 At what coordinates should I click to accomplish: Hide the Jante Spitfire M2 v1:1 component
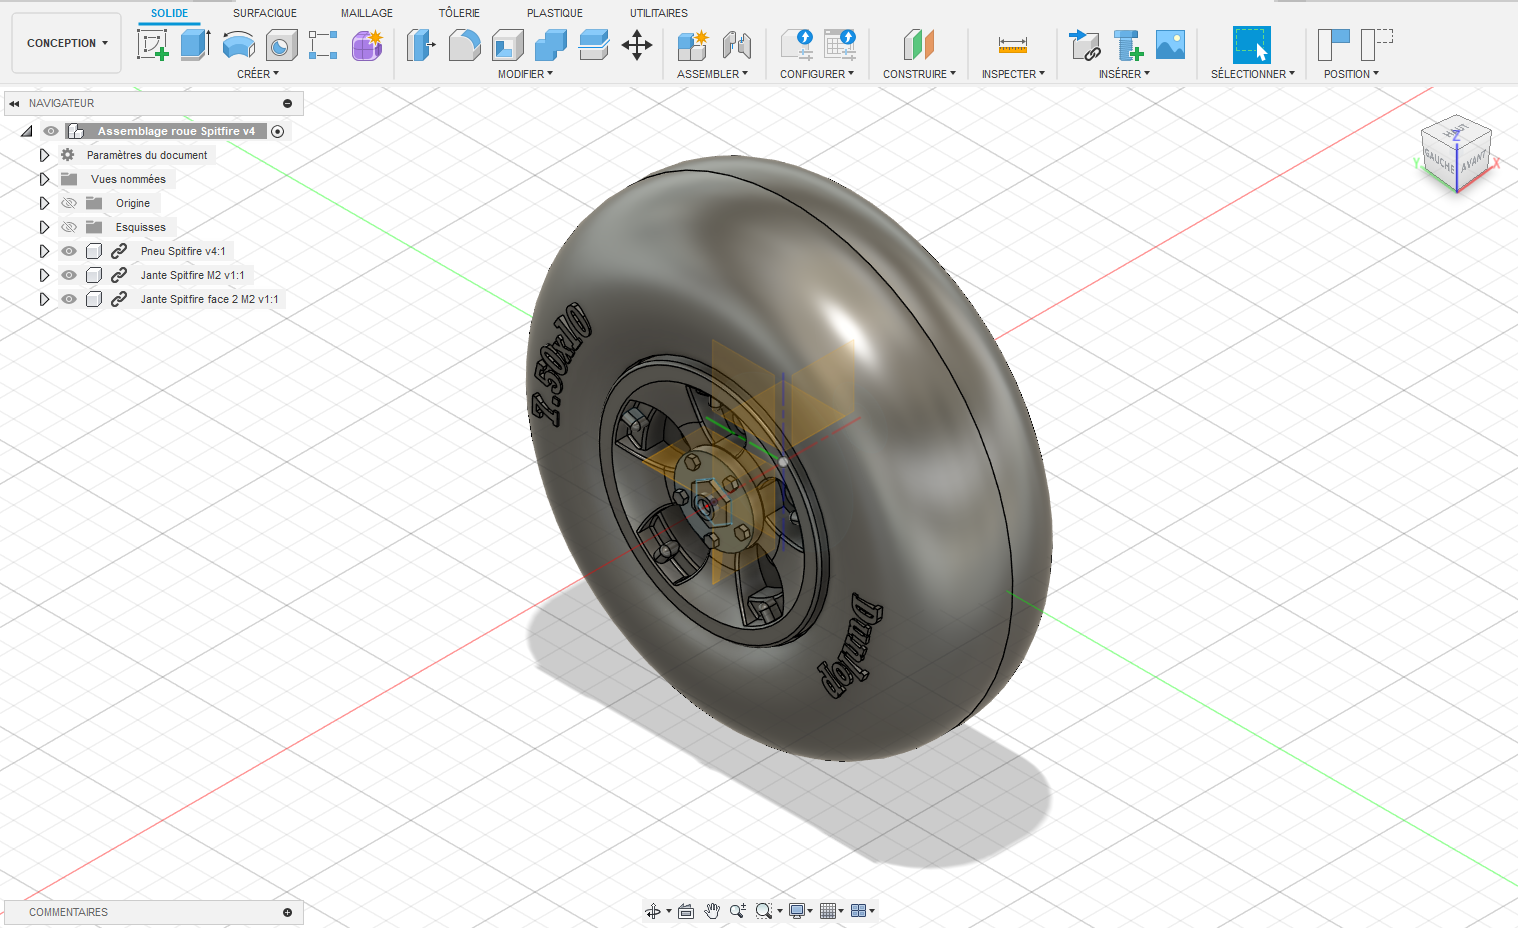[69, 275]
